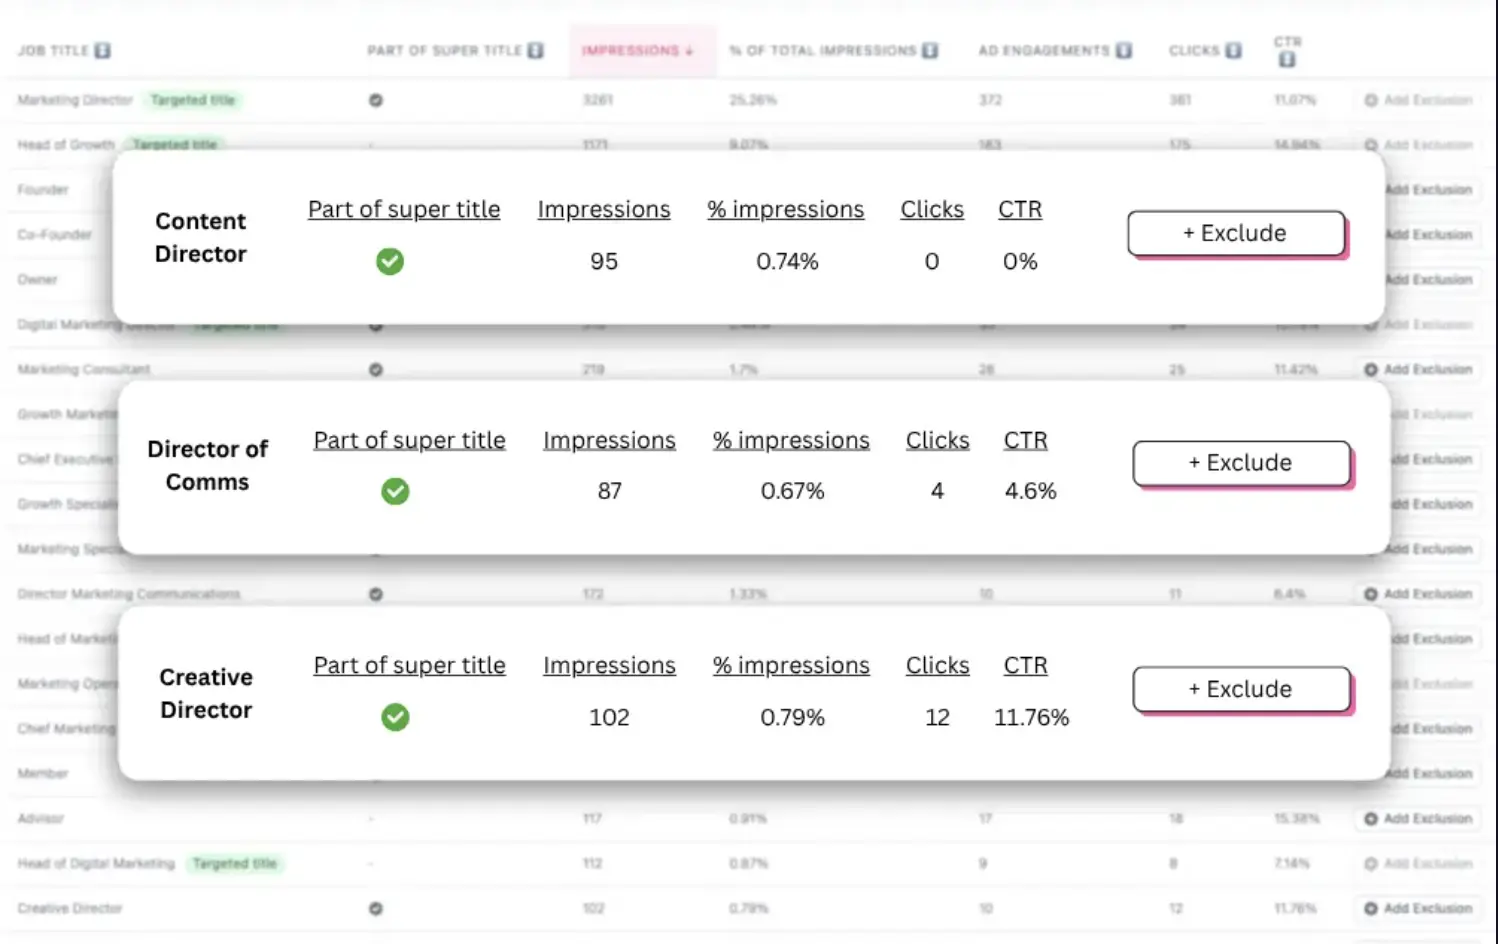This screenshot has width=1498, height=944.
Task: Click Impressions header in Content Director card
Action: tap(603, 210)
